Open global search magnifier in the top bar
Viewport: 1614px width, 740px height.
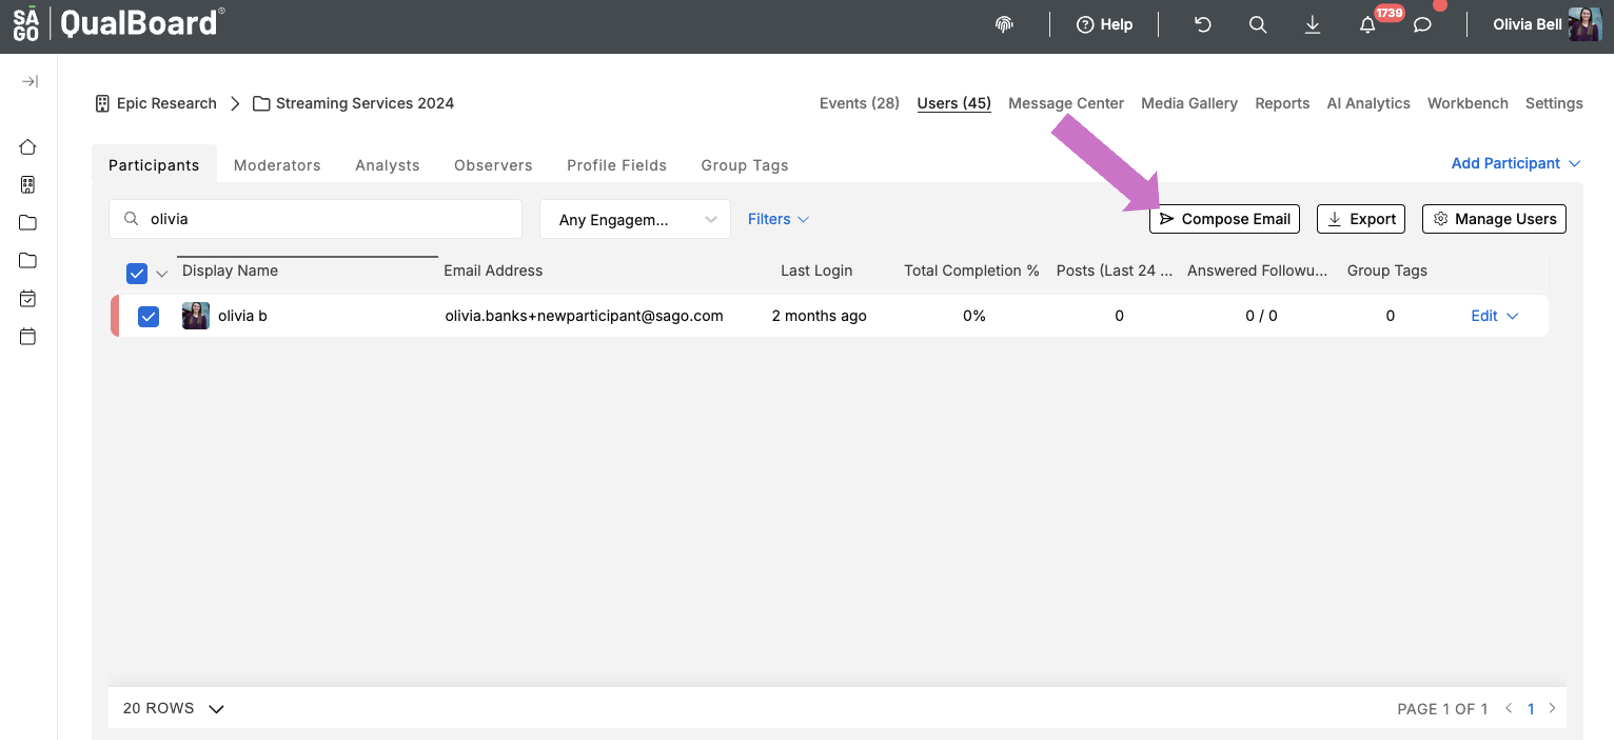1258,25
